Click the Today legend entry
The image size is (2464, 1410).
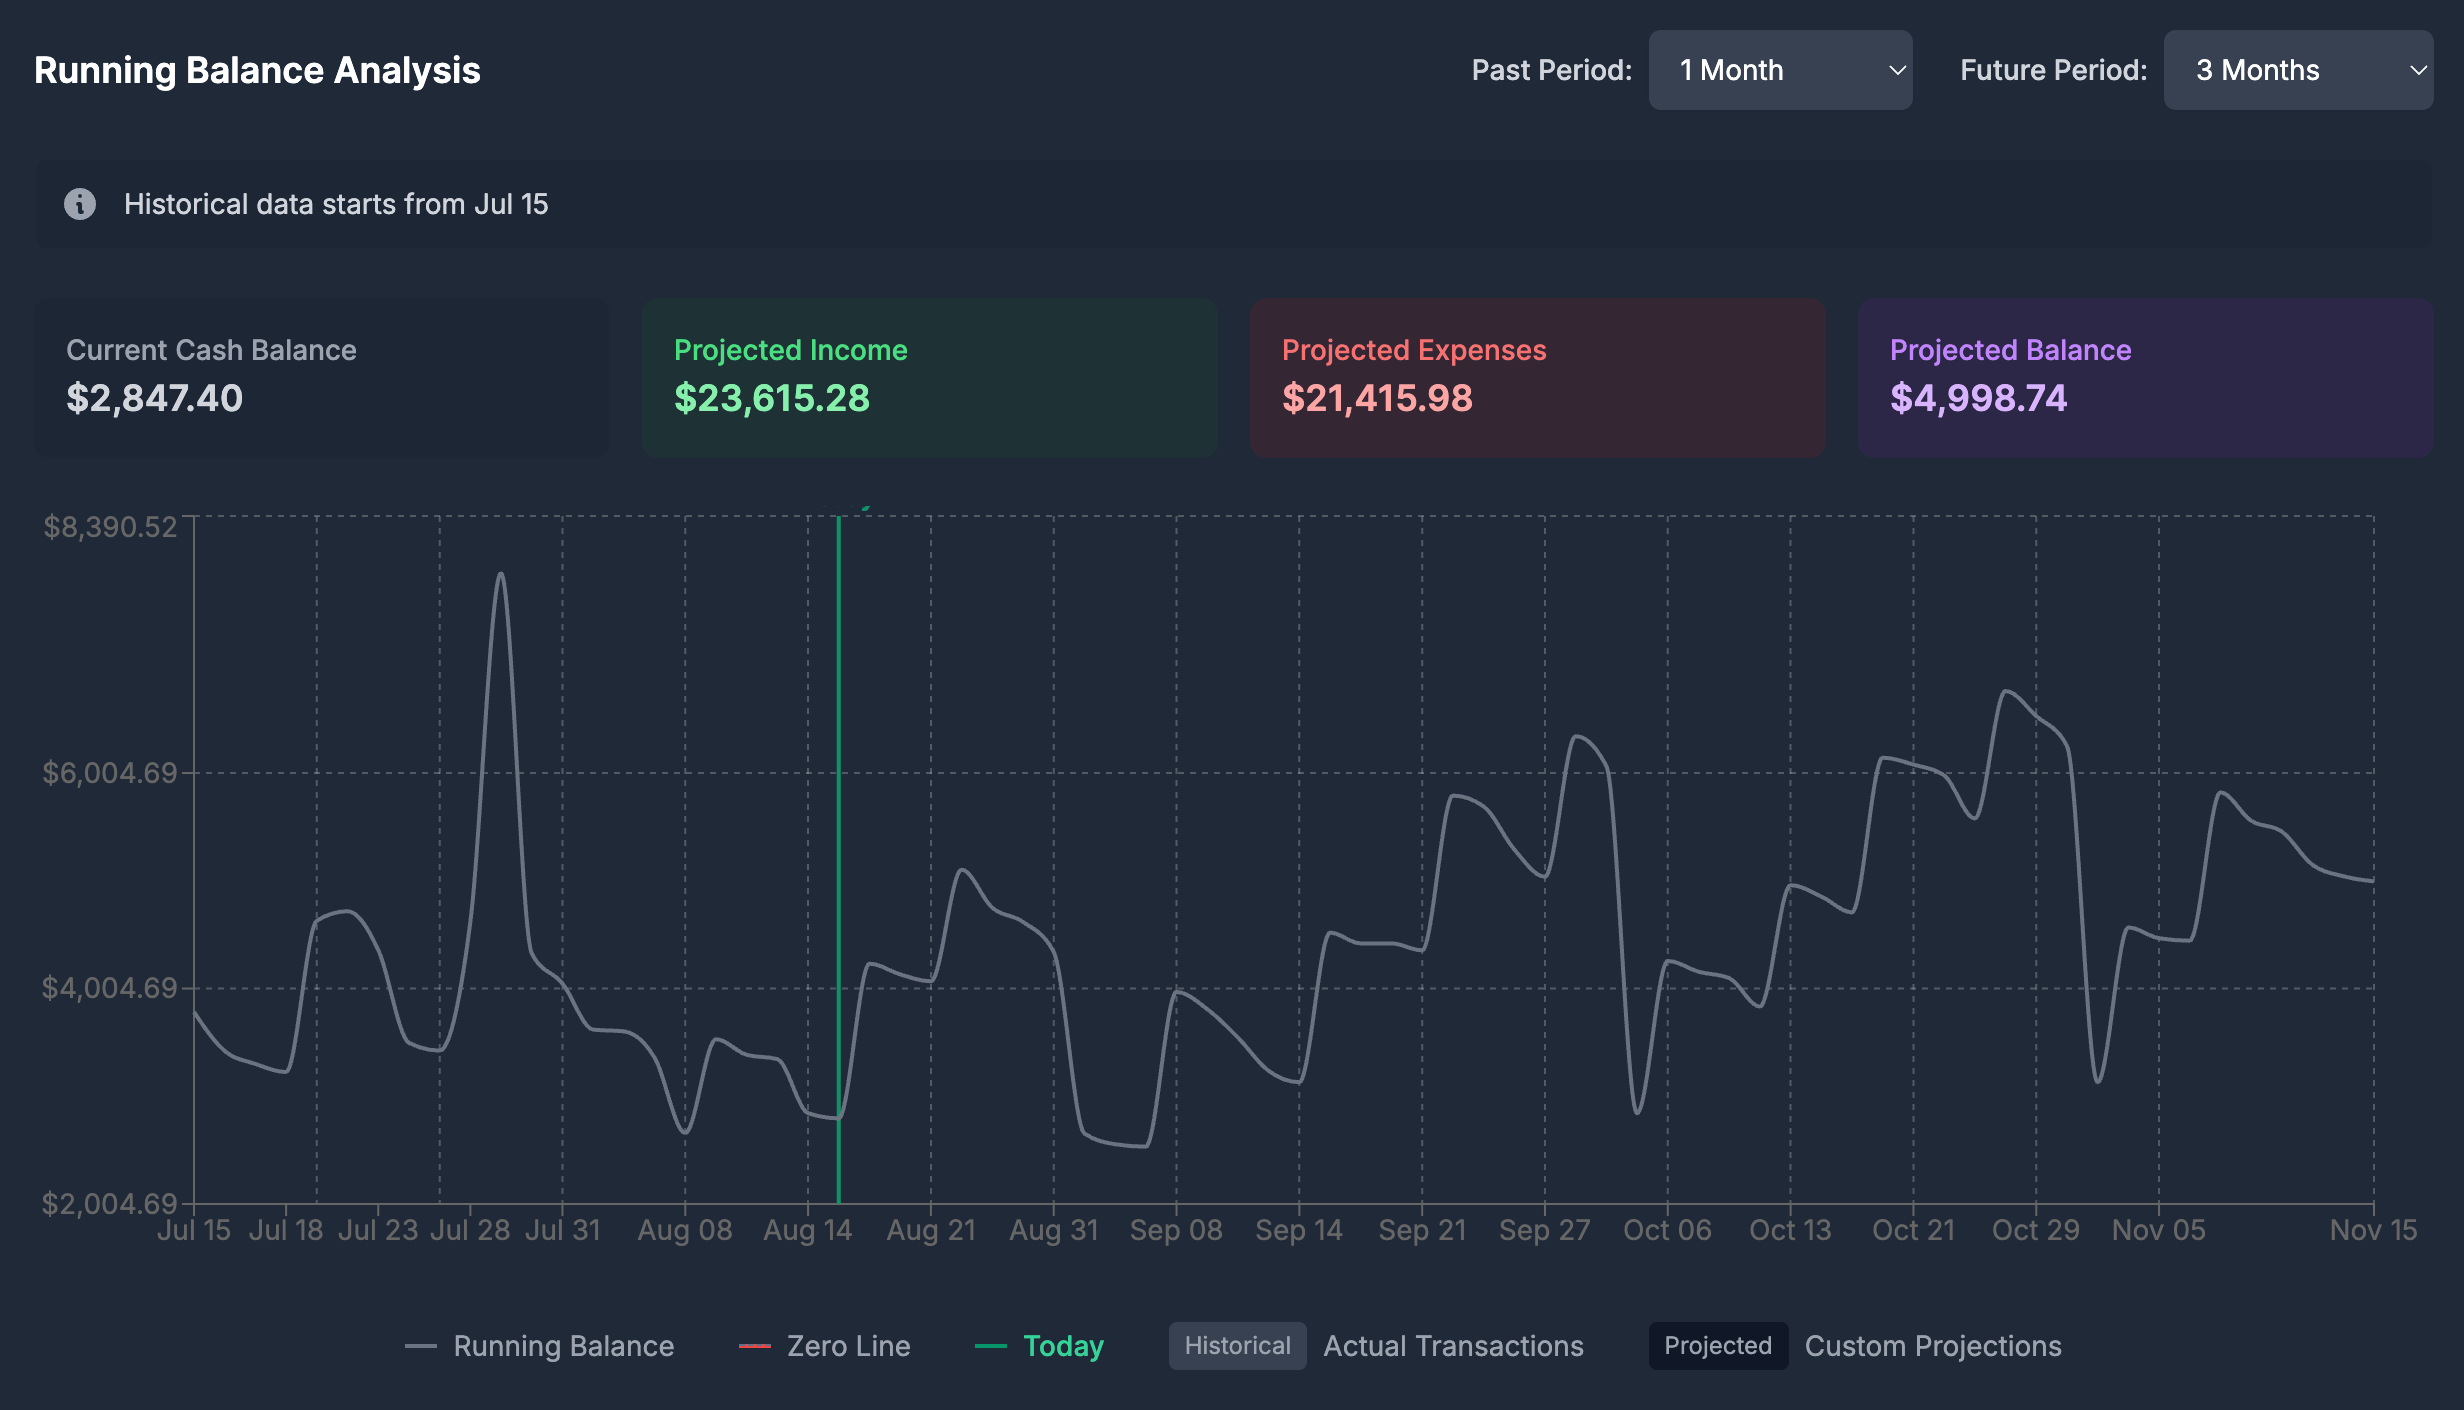click(1040, 1346)
